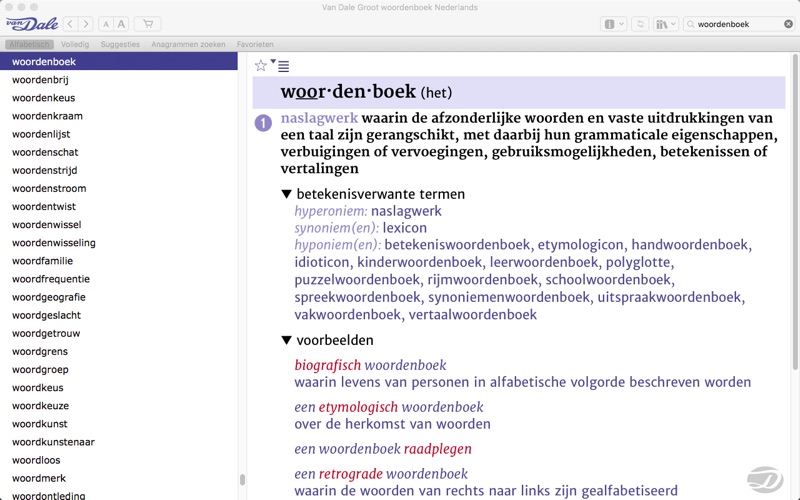Select woordenstroom in the word list

click(118, 188)
